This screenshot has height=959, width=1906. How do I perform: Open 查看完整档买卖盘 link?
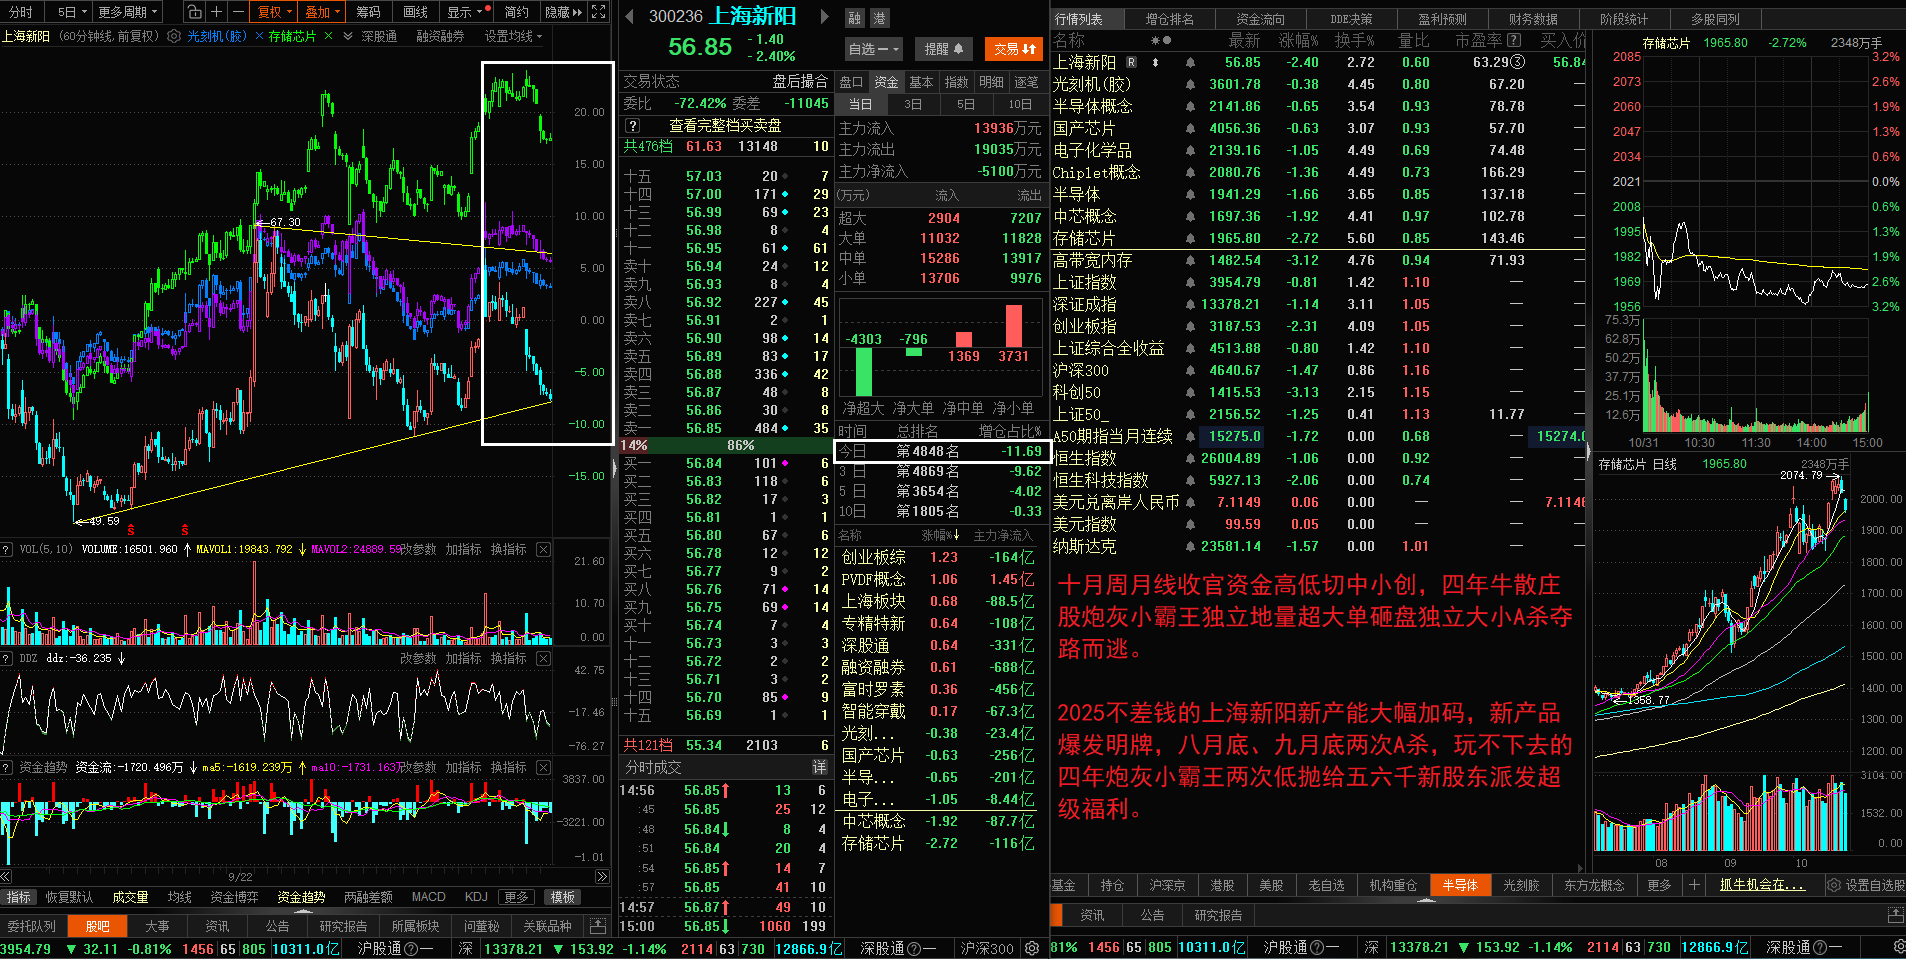[x=725, y=126]
